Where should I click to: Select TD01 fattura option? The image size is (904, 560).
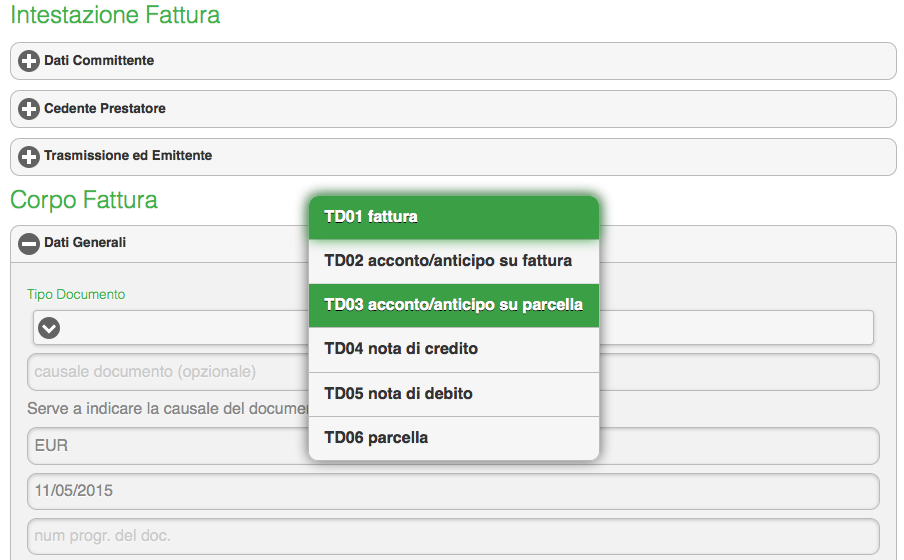click(453, 217)
